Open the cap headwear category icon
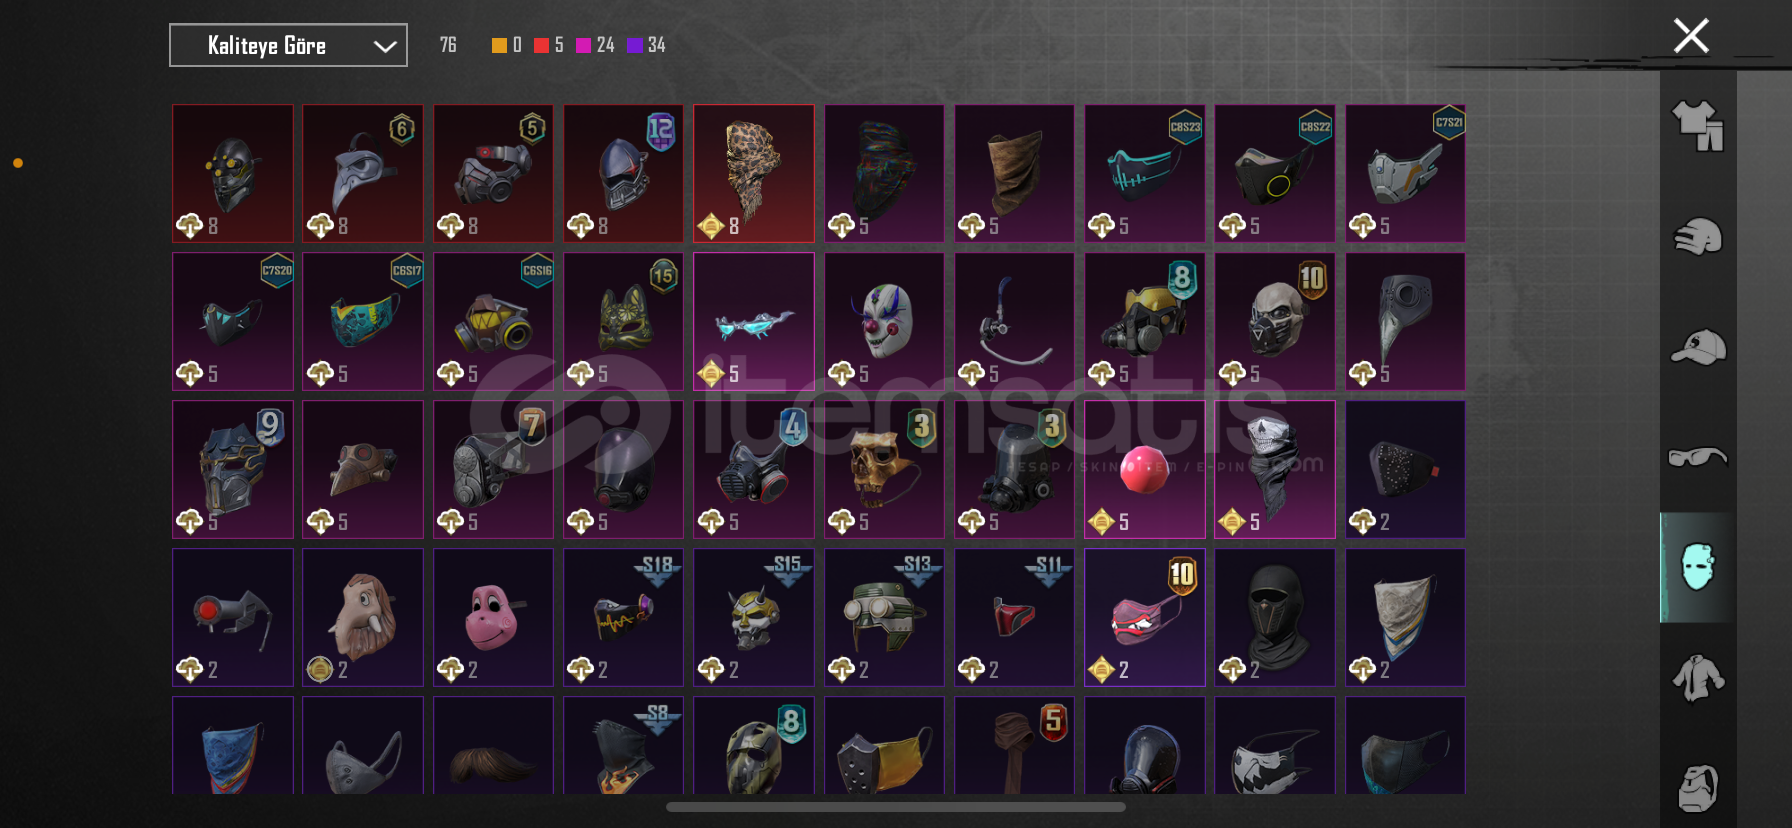Image resolution: width=1792 pixels, height=828 pixels. pos(1698,347)
